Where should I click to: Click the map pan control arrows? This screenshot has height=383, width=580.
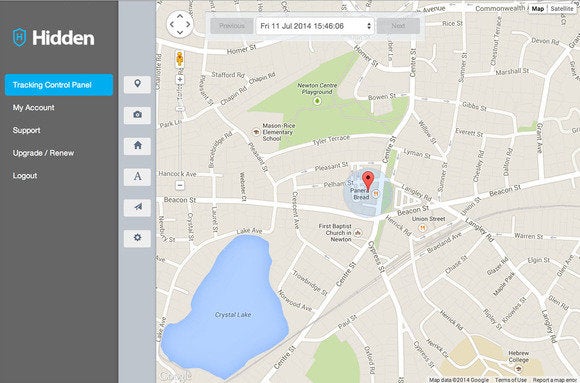tap(180, 24)
